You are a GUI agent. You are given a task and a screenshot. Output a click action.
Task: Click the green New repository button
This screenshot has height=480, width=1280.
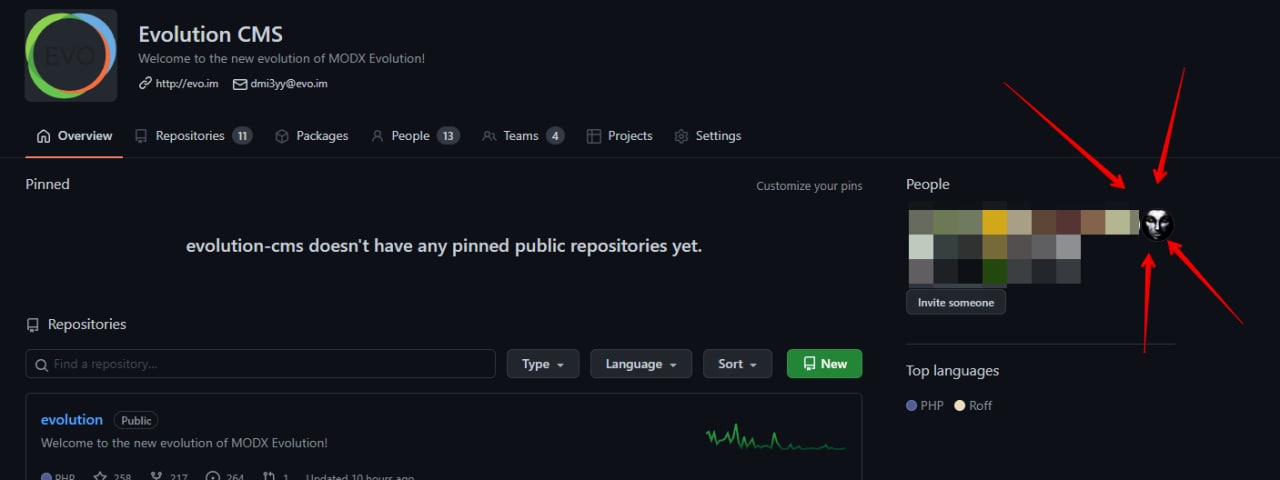825,364
